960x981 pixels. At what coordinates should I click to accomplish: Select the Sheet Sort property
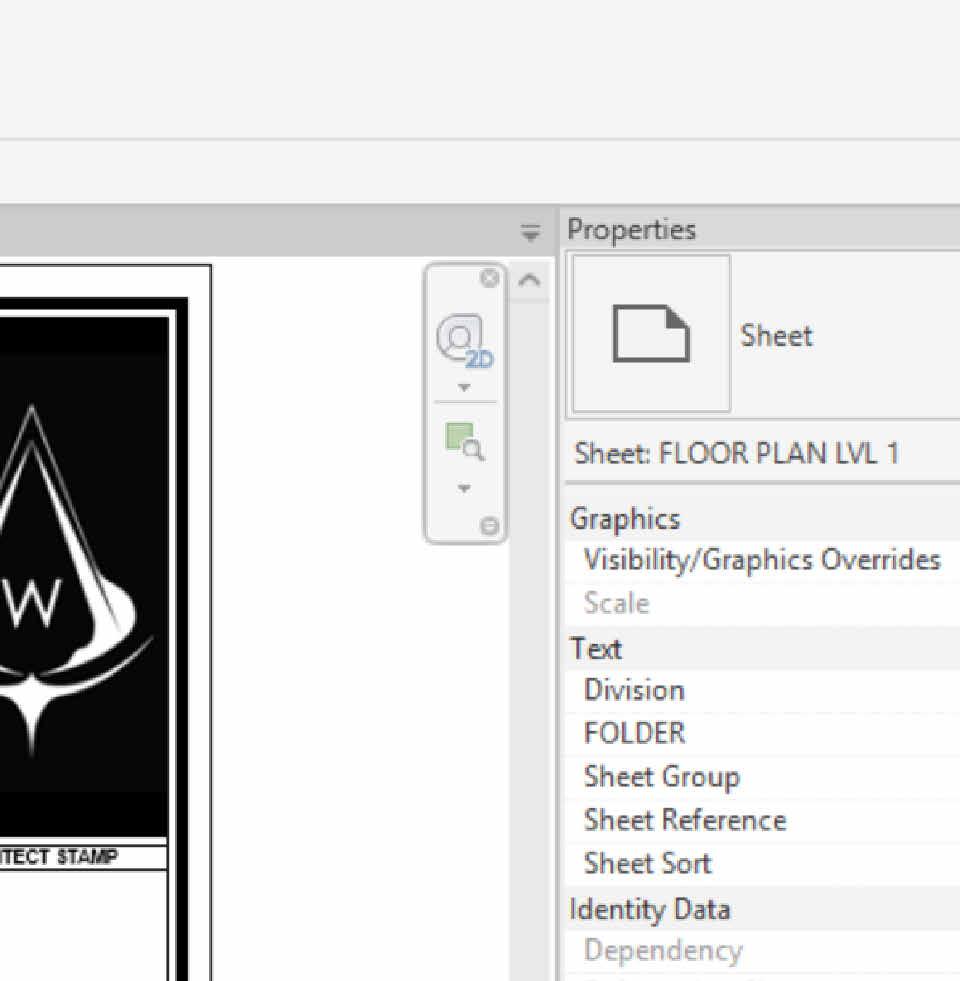tap(762, 863)
